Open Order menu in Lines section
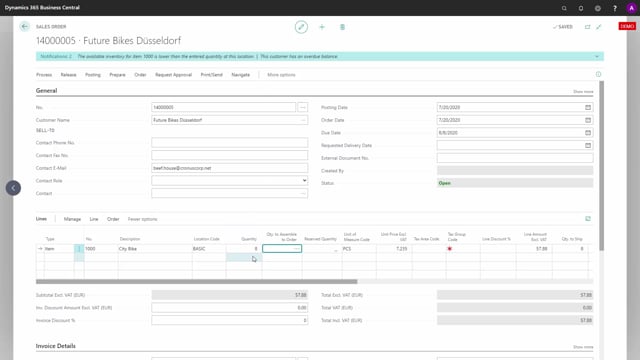Image resolution: width=640 pixels, height=360 pixels. tap(113, 219)
